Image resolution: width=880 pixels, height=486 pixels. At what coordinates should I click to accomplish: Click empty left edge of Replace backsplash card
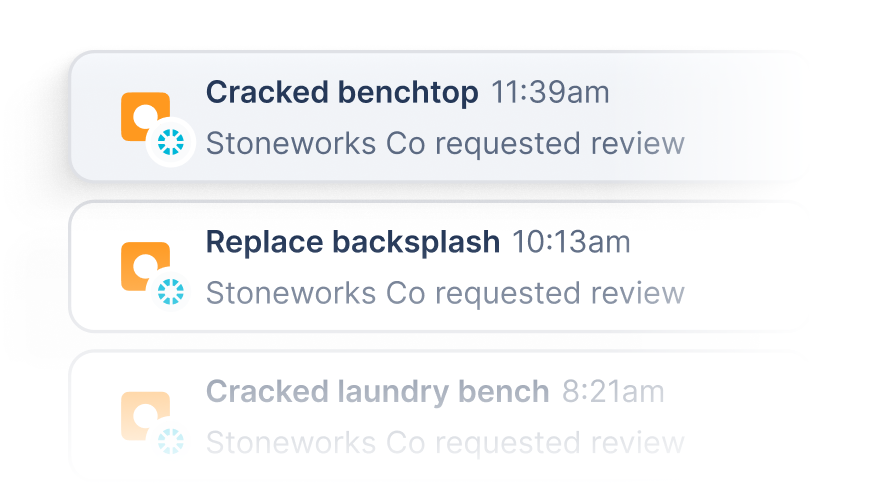point(90,266)
